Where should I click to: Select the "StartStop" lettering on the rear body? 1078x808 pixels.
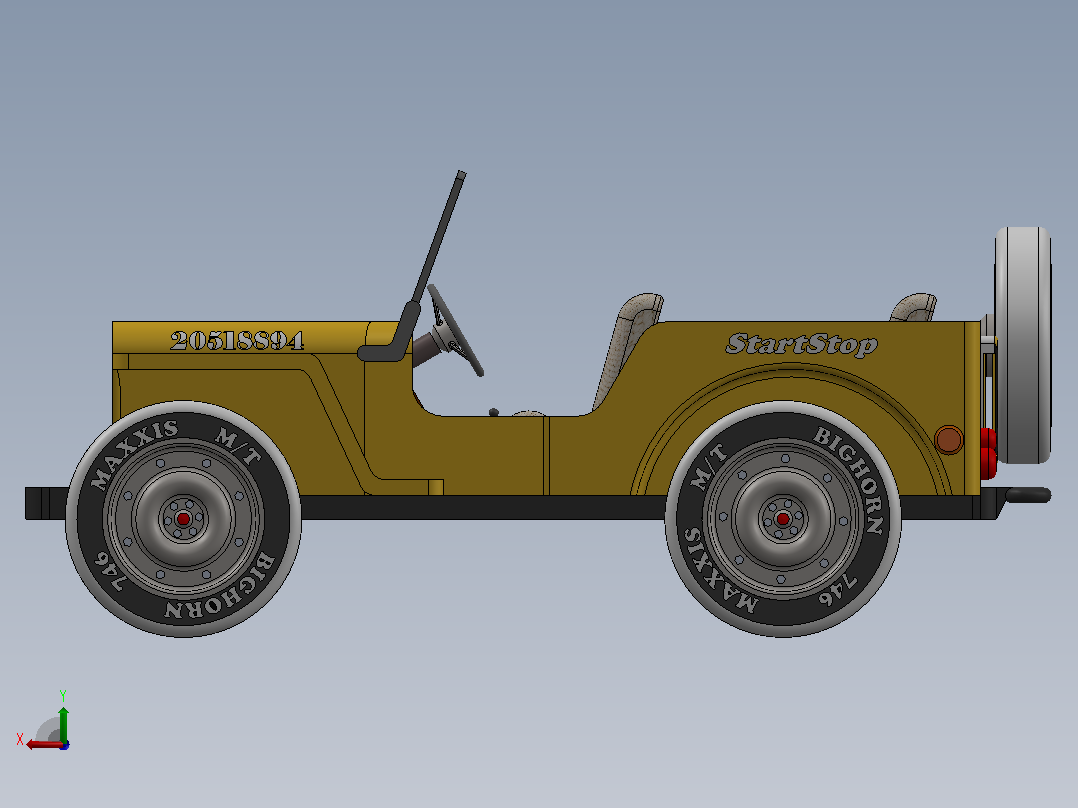point(802,345)
